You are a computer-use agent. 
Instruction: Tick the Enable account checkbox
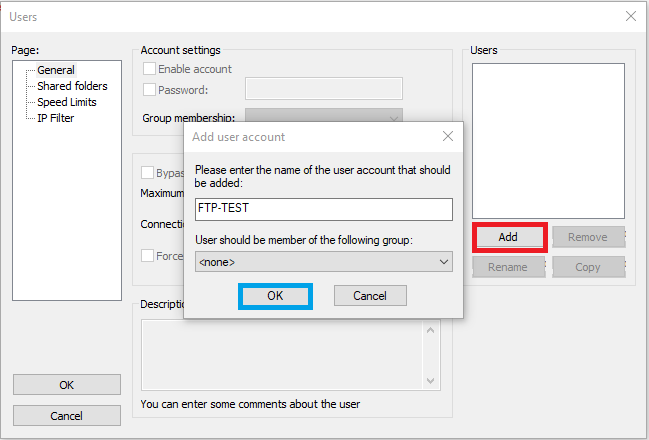(x=149, y=69)
